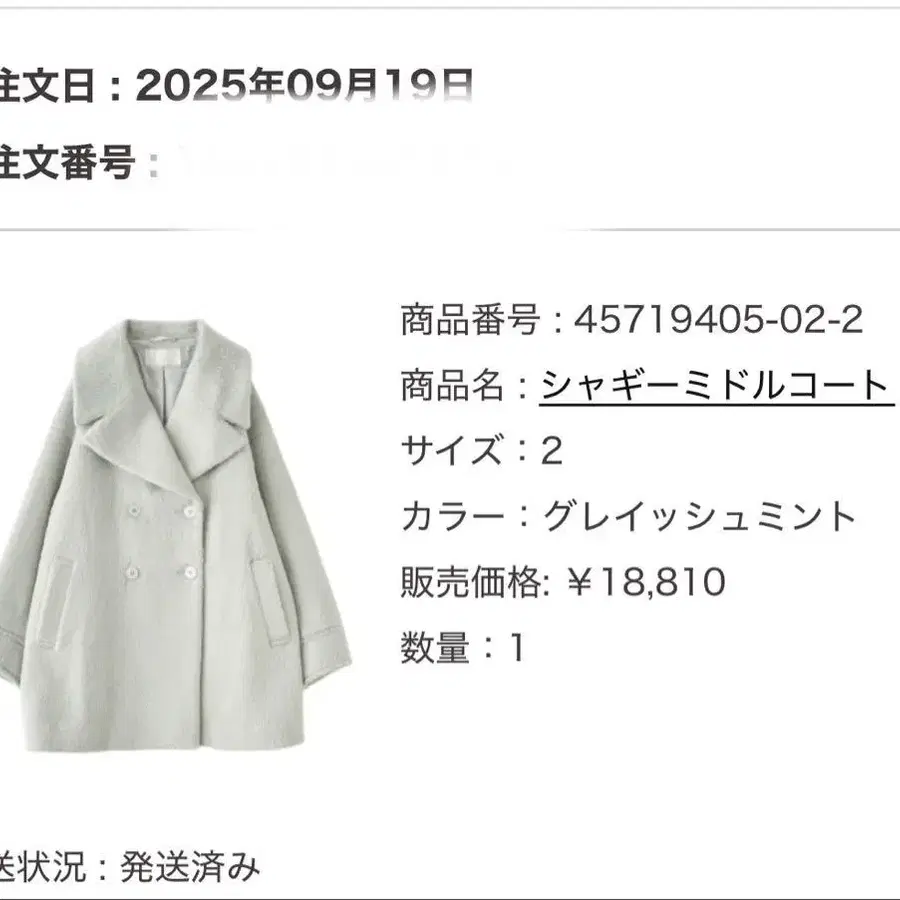Click the 注文番号 label
This screenshot has height=900, width=900.
coord(68,162)
